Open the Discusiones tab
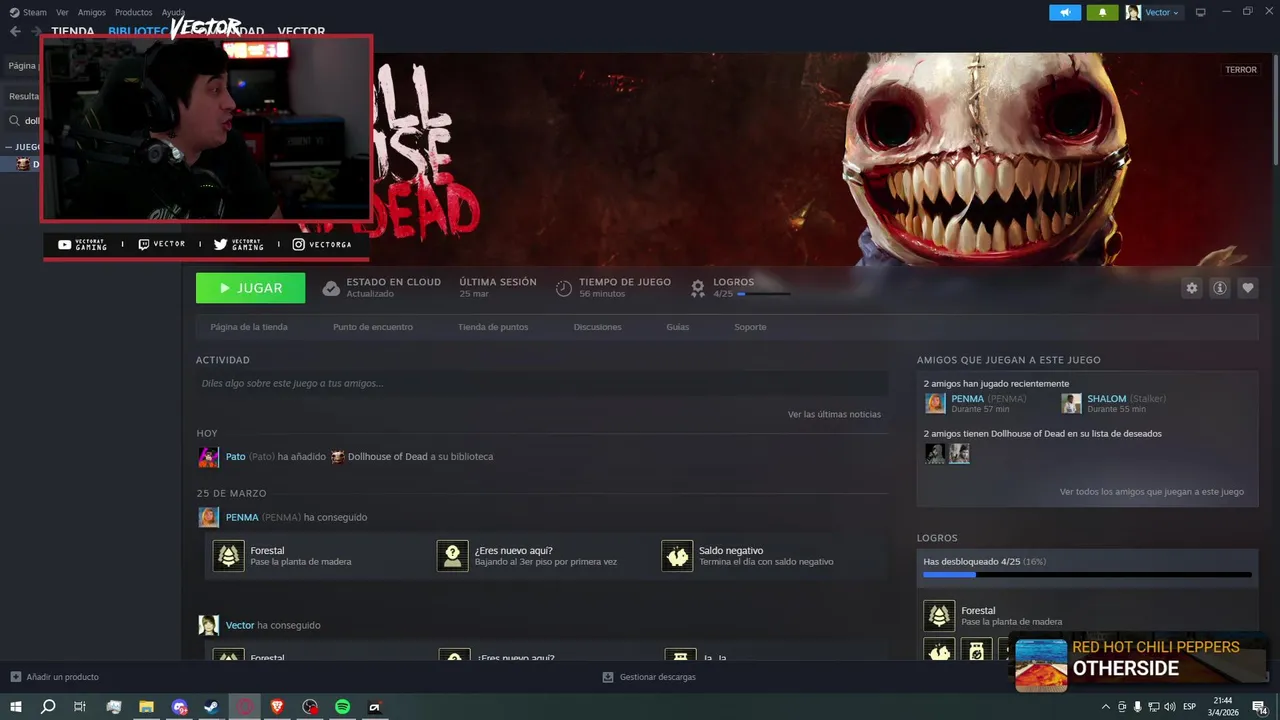Screen dimensions: 1280x720 point(598,327)
